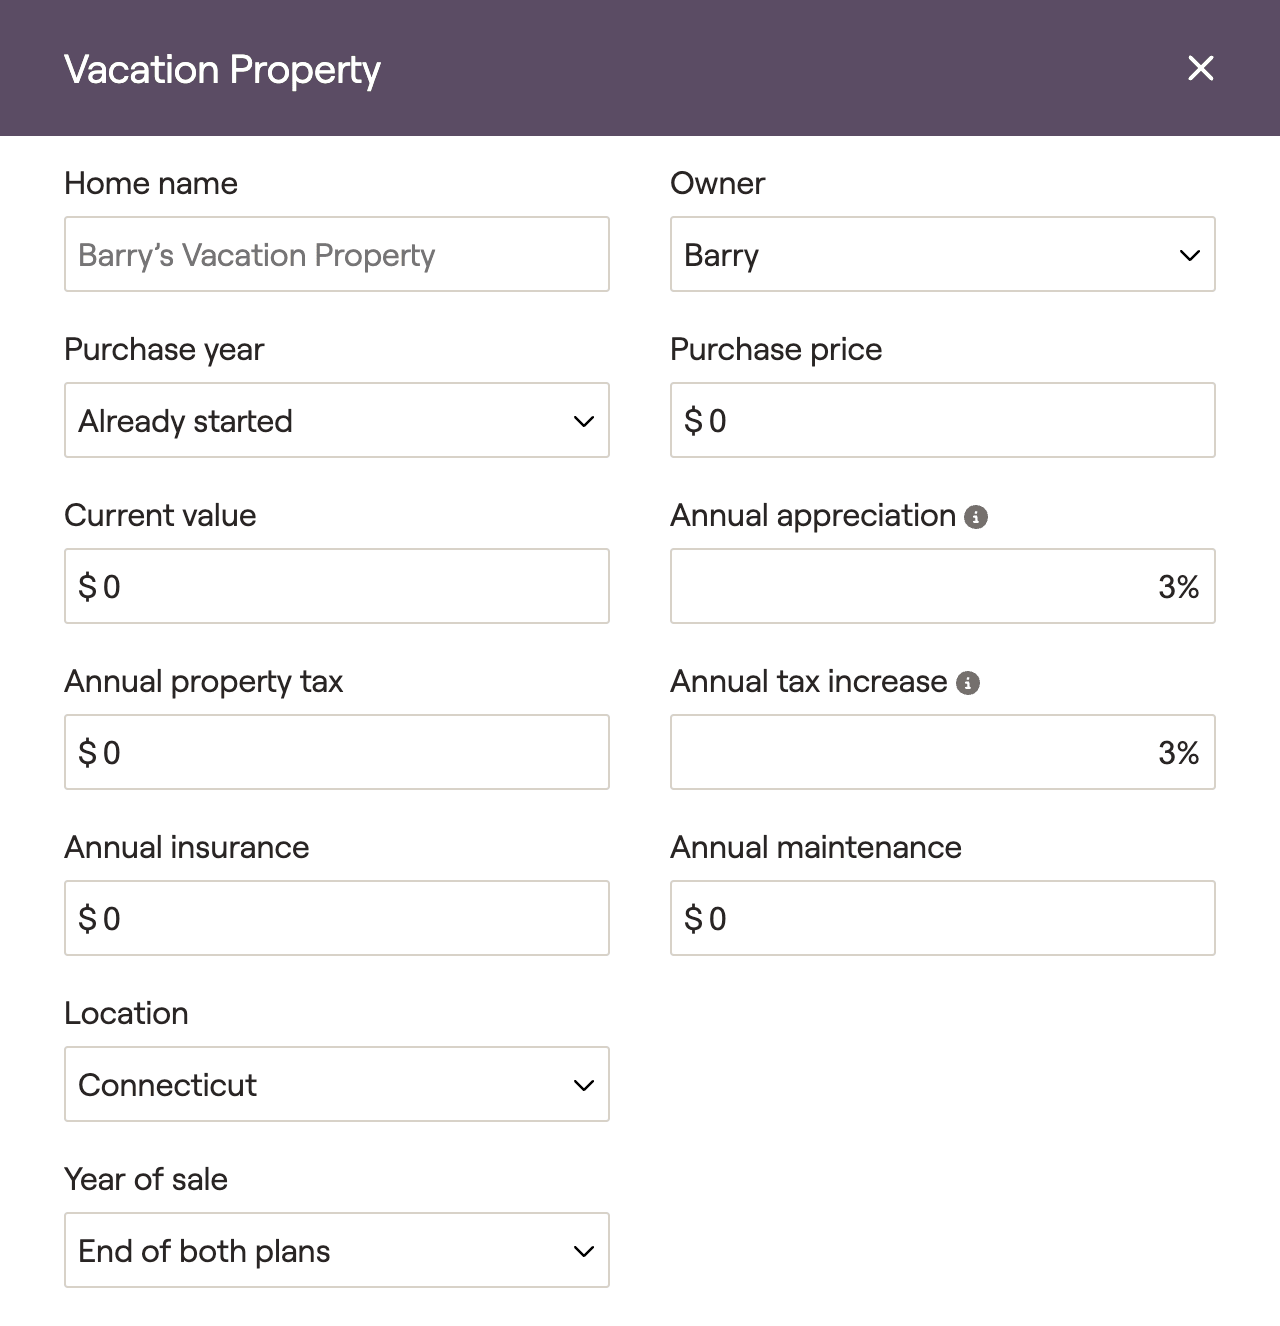Focus the Purchase price input
Viewport: 1280px width, 1326px height.
tap(942, 420)
